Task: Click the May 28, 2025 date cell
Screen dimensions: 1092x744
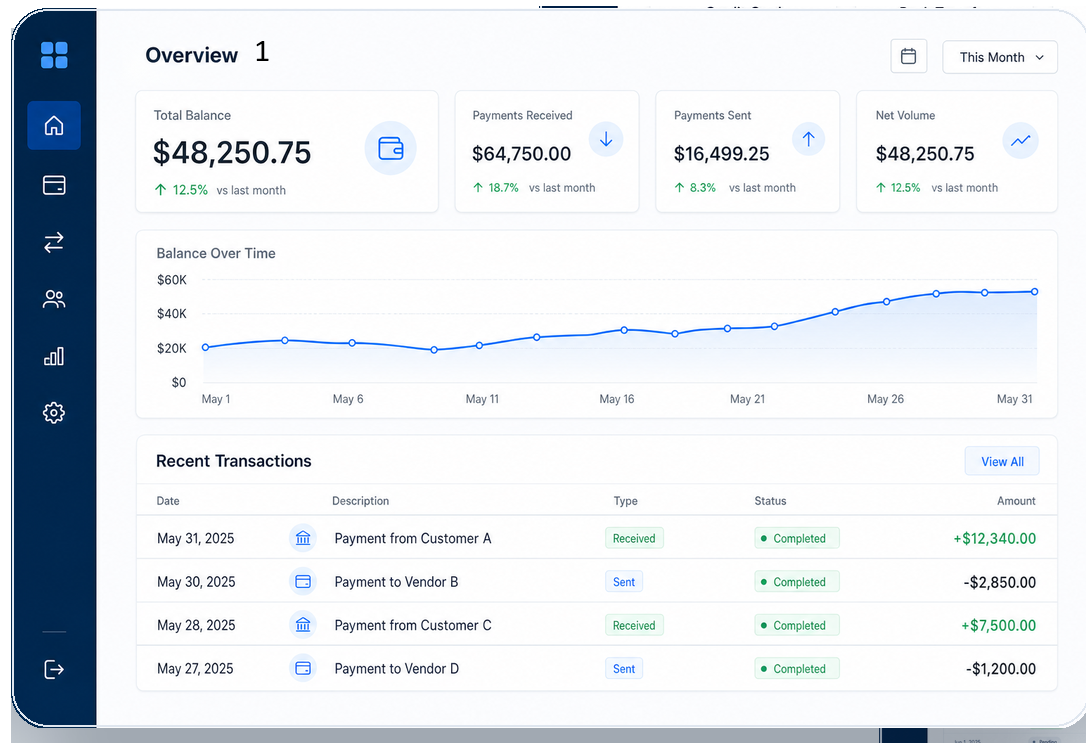Action: point(196,626)
